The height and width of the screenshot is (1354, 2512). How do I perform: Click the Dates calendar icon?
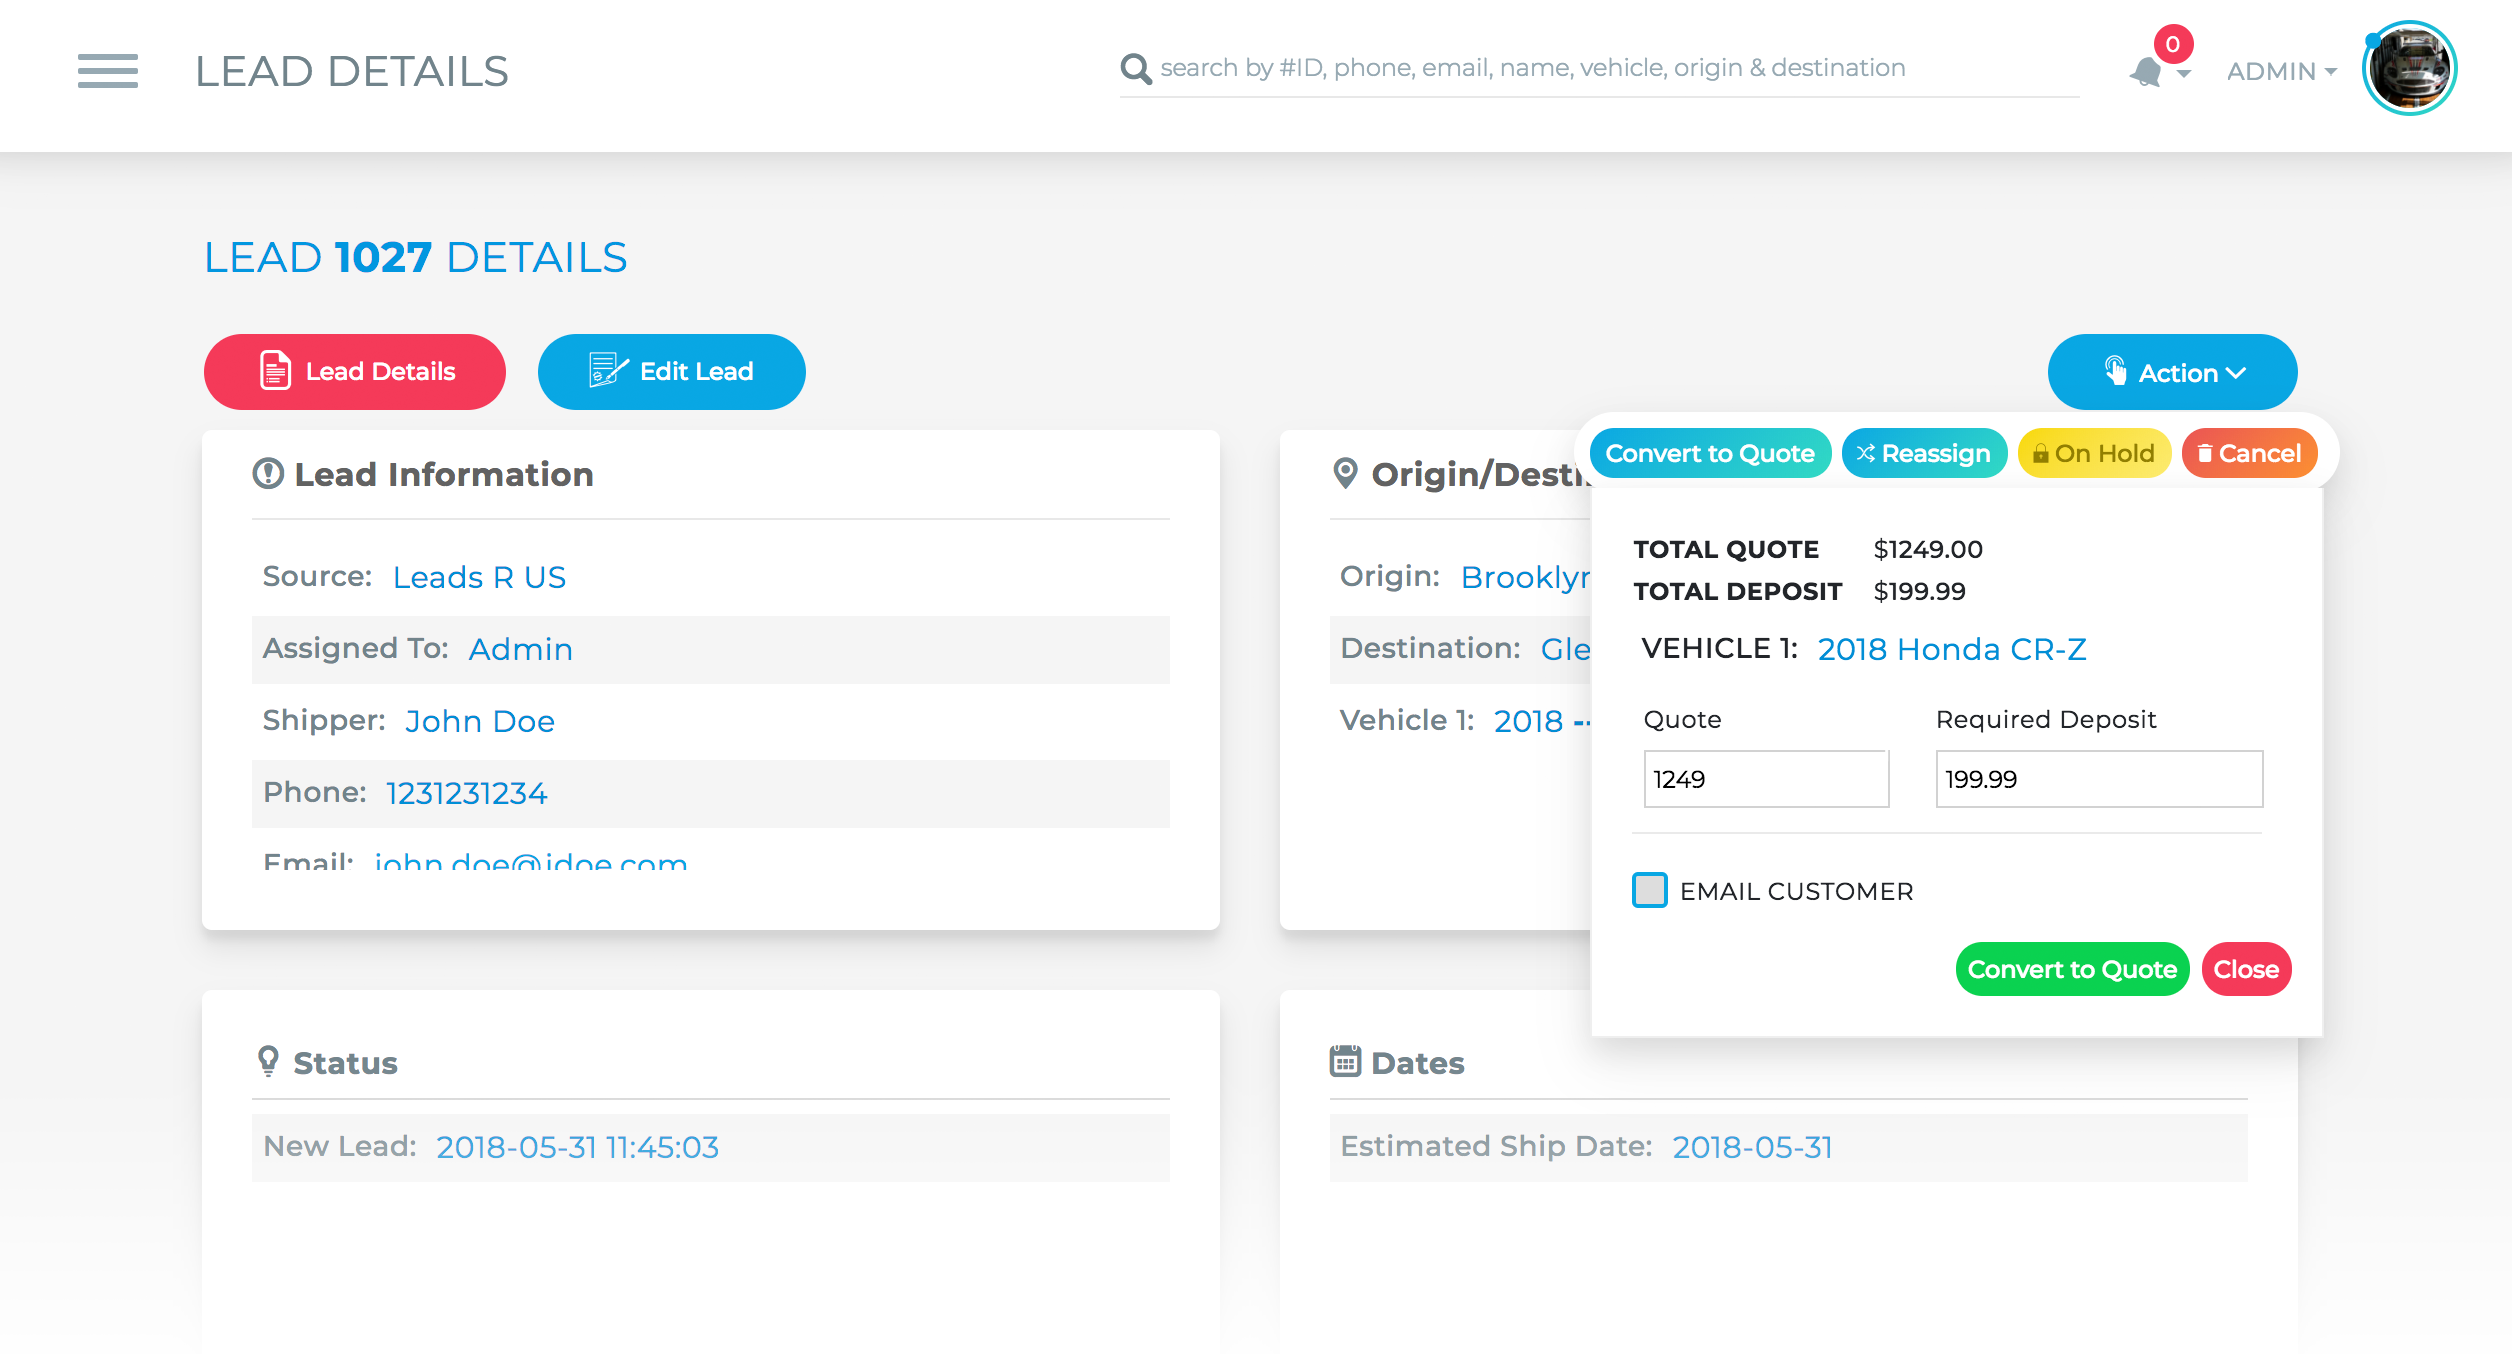[1345, 1061]
